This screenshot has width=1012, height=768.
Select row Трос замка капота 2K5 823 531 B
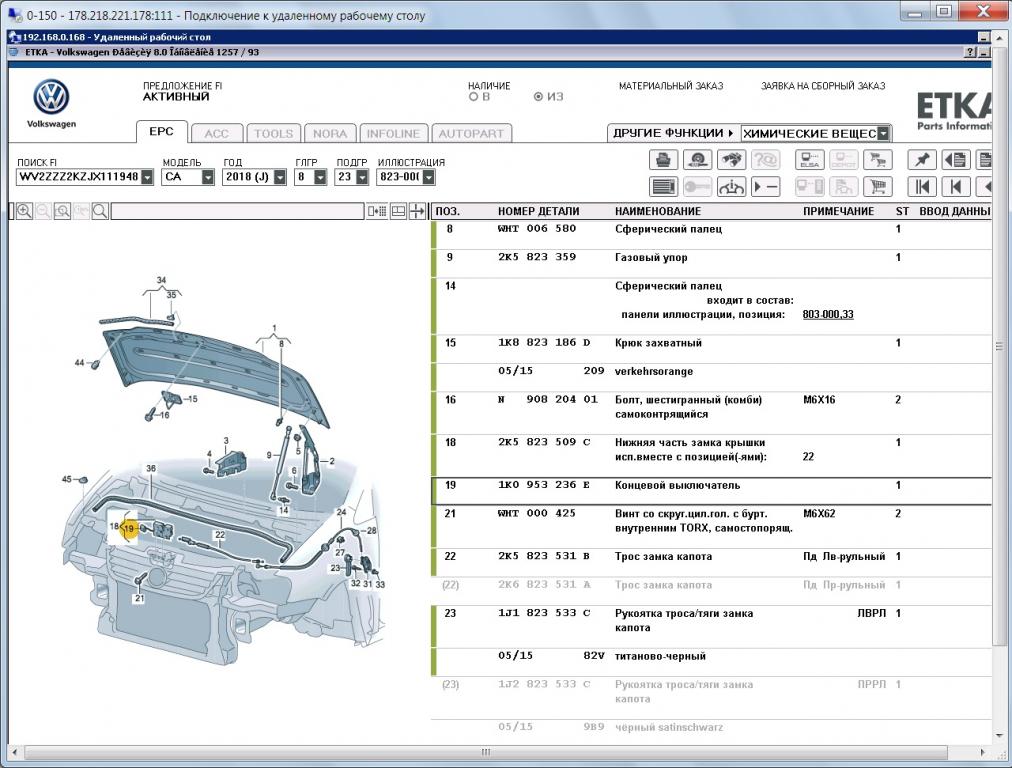coord(711,562)
